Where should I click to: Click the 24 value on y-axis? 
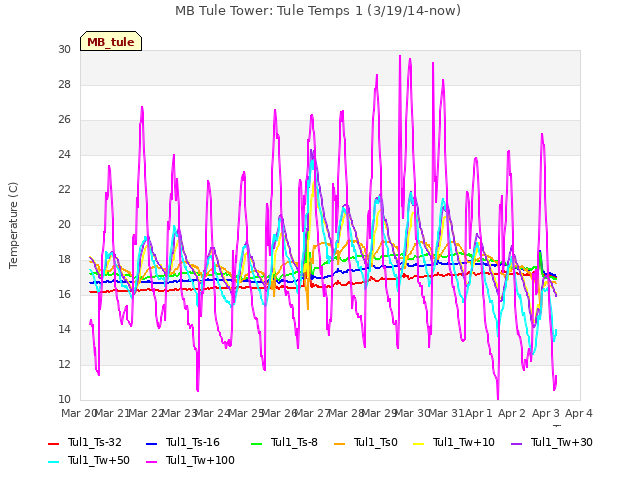pos(64,155)
